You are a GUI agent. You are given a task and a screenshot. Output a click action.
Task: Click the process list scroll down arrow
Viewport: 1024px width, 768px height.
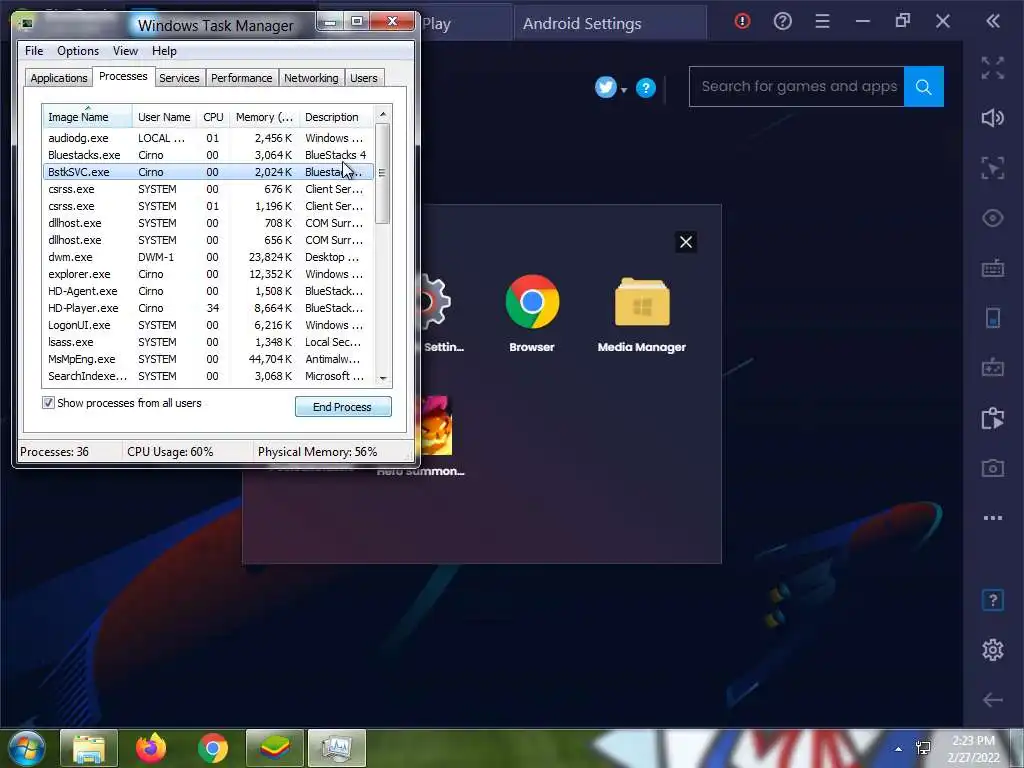click(383, 379)
